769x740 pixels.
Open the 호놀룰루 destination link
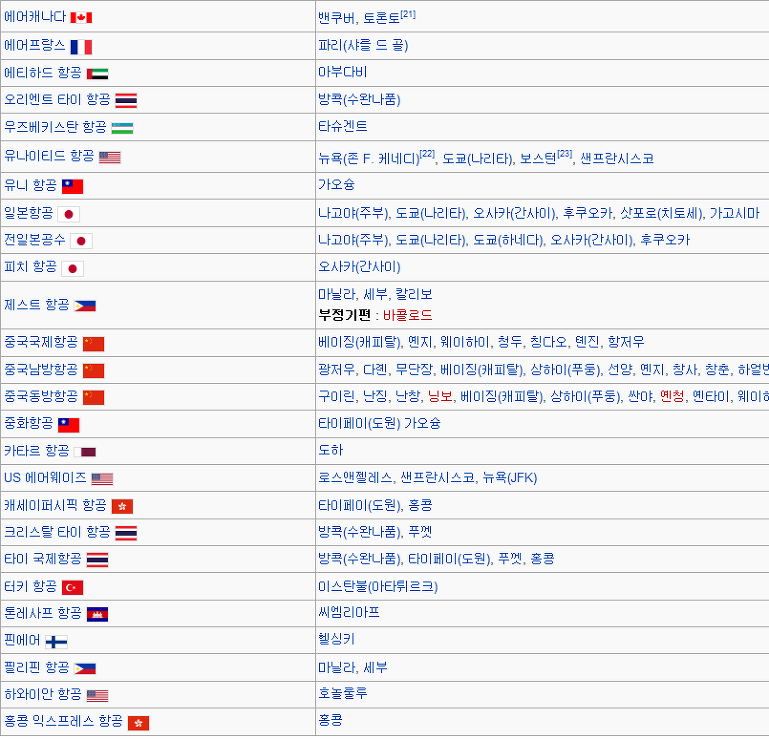coord(342,694)
